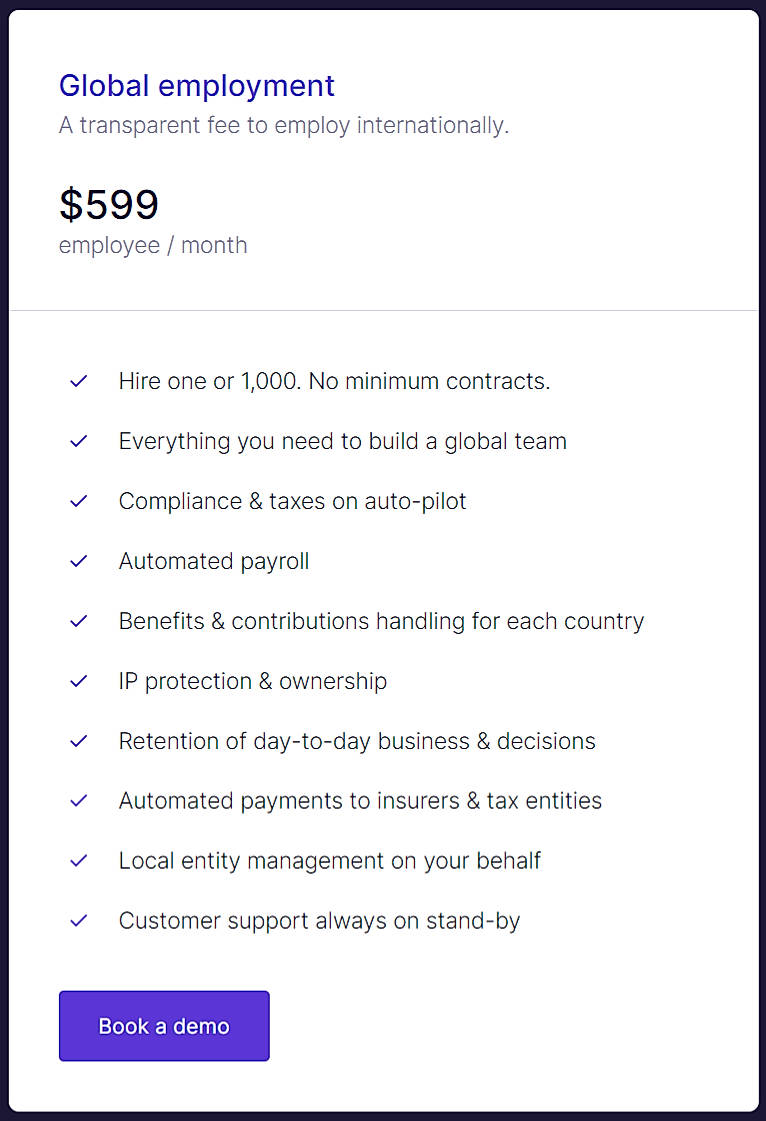Click the "Customer support always on stand-by" text
The width and height of the screenshot is (766, 1121).
319,920
